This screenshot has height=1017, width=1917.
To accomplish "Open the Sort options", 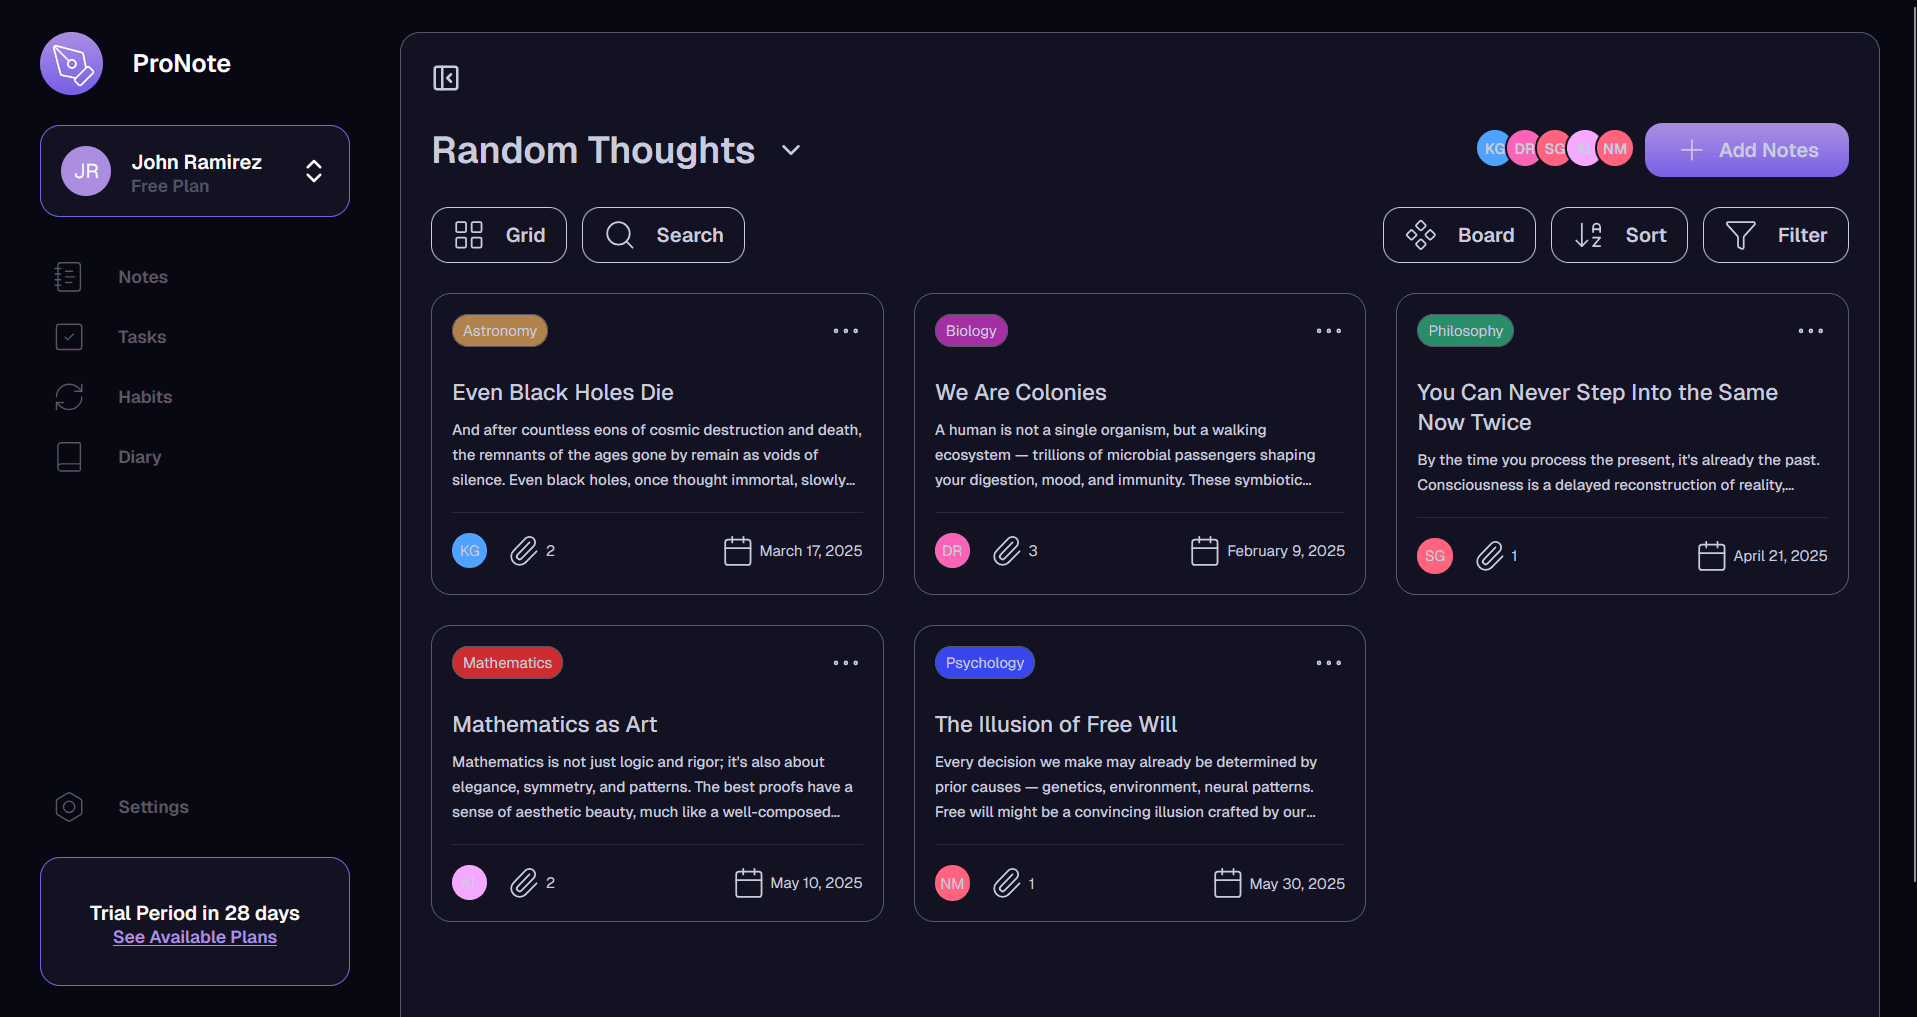I will pyautogui.click(x=1618, y=235).
